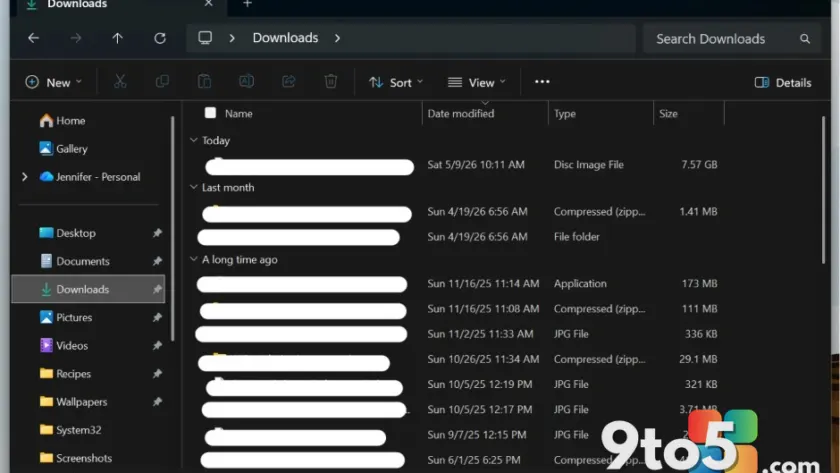Tick the select-all checkbox beside Name

[x=211, y=112]
